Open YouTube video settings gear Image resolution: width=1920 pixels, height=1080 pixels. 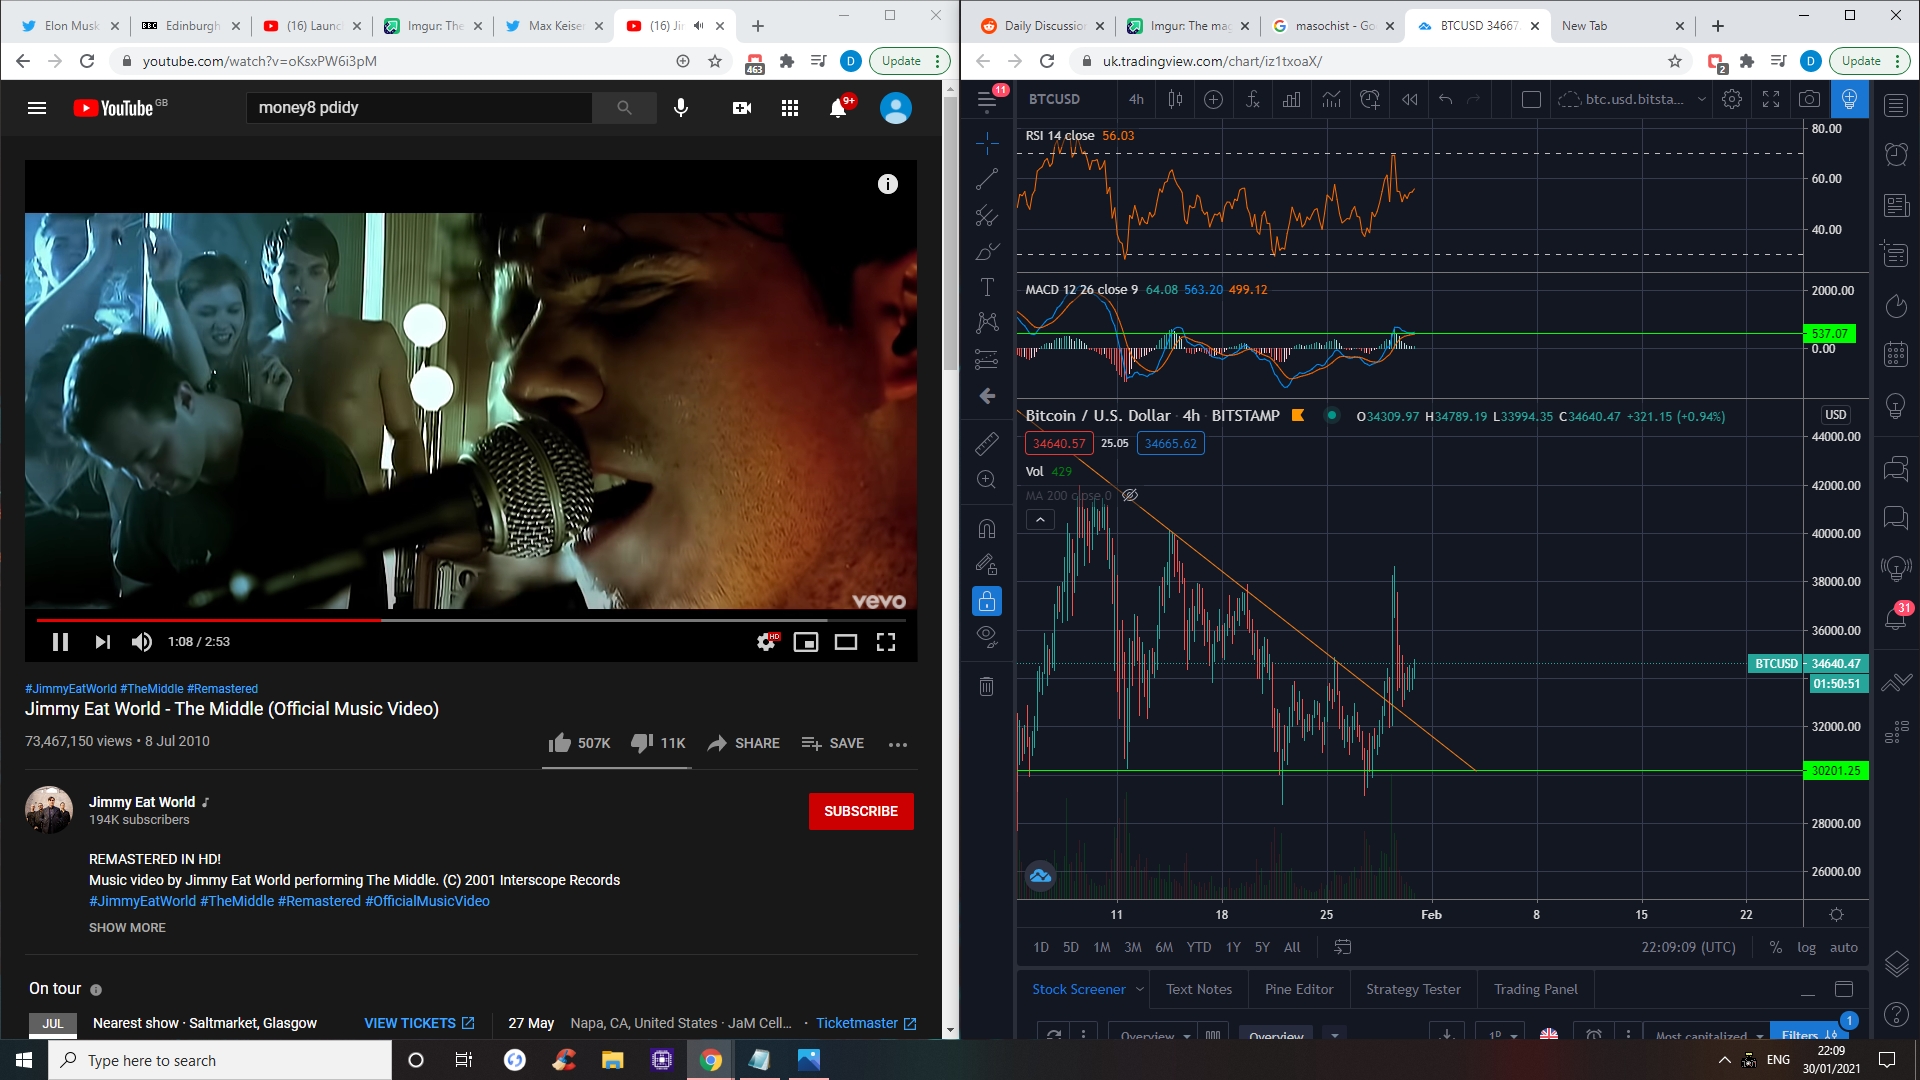[x=767, y=642]
